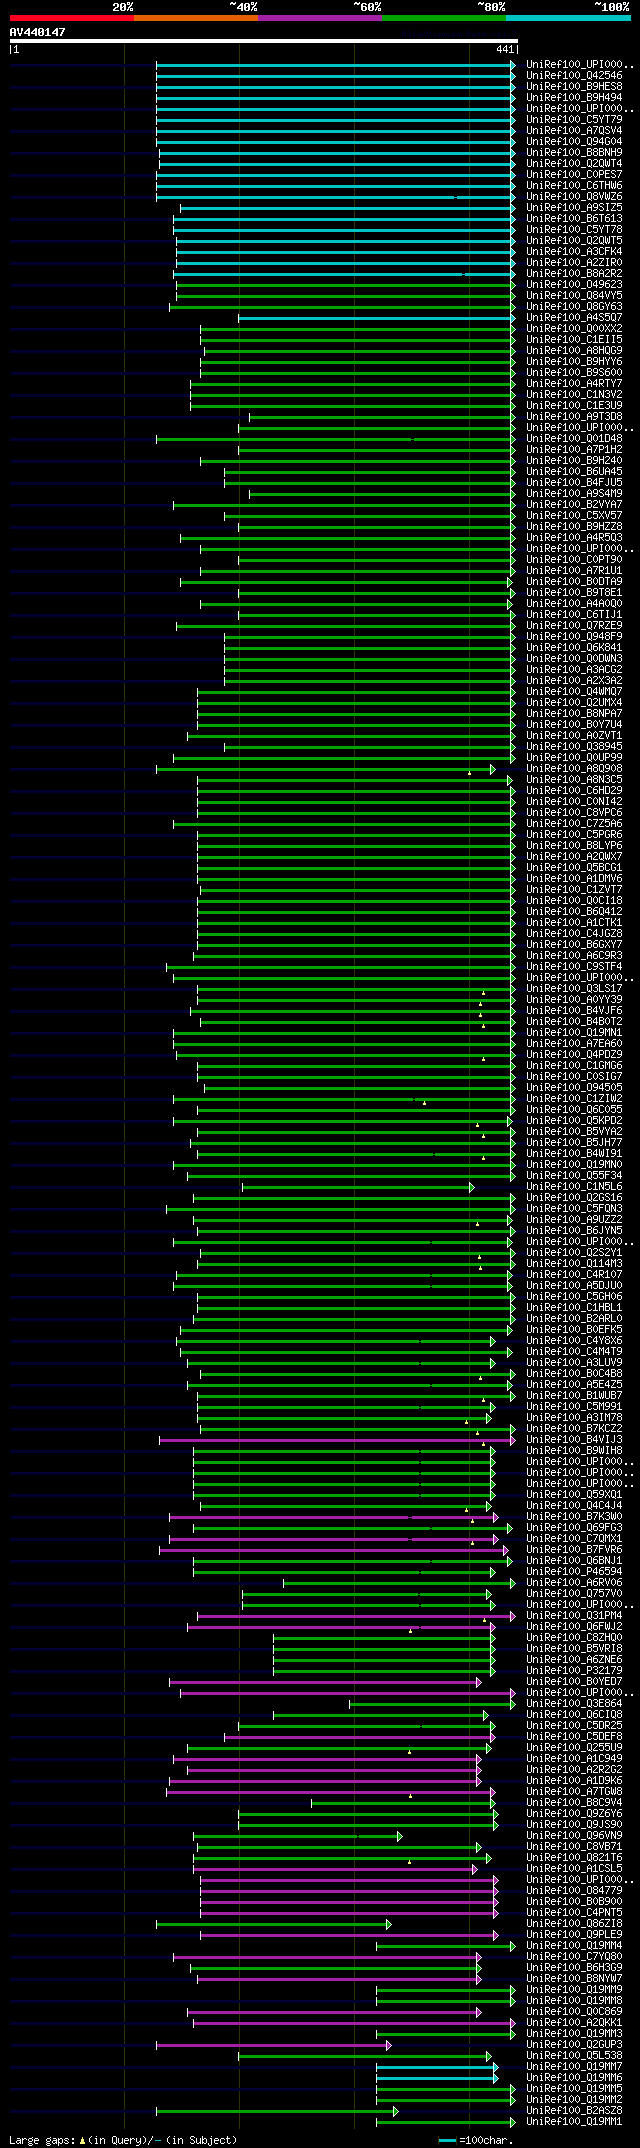Click the query end position label 441

pyautogui.click(x=505, y=49)
